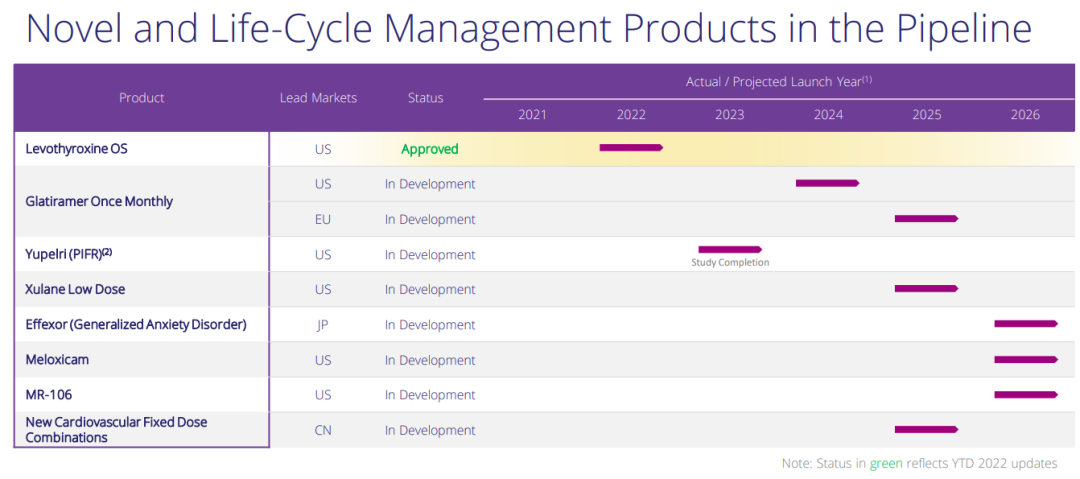Select the 'MR-106' product name
The image size is (1080, 479).
click(x=48, y=395)
